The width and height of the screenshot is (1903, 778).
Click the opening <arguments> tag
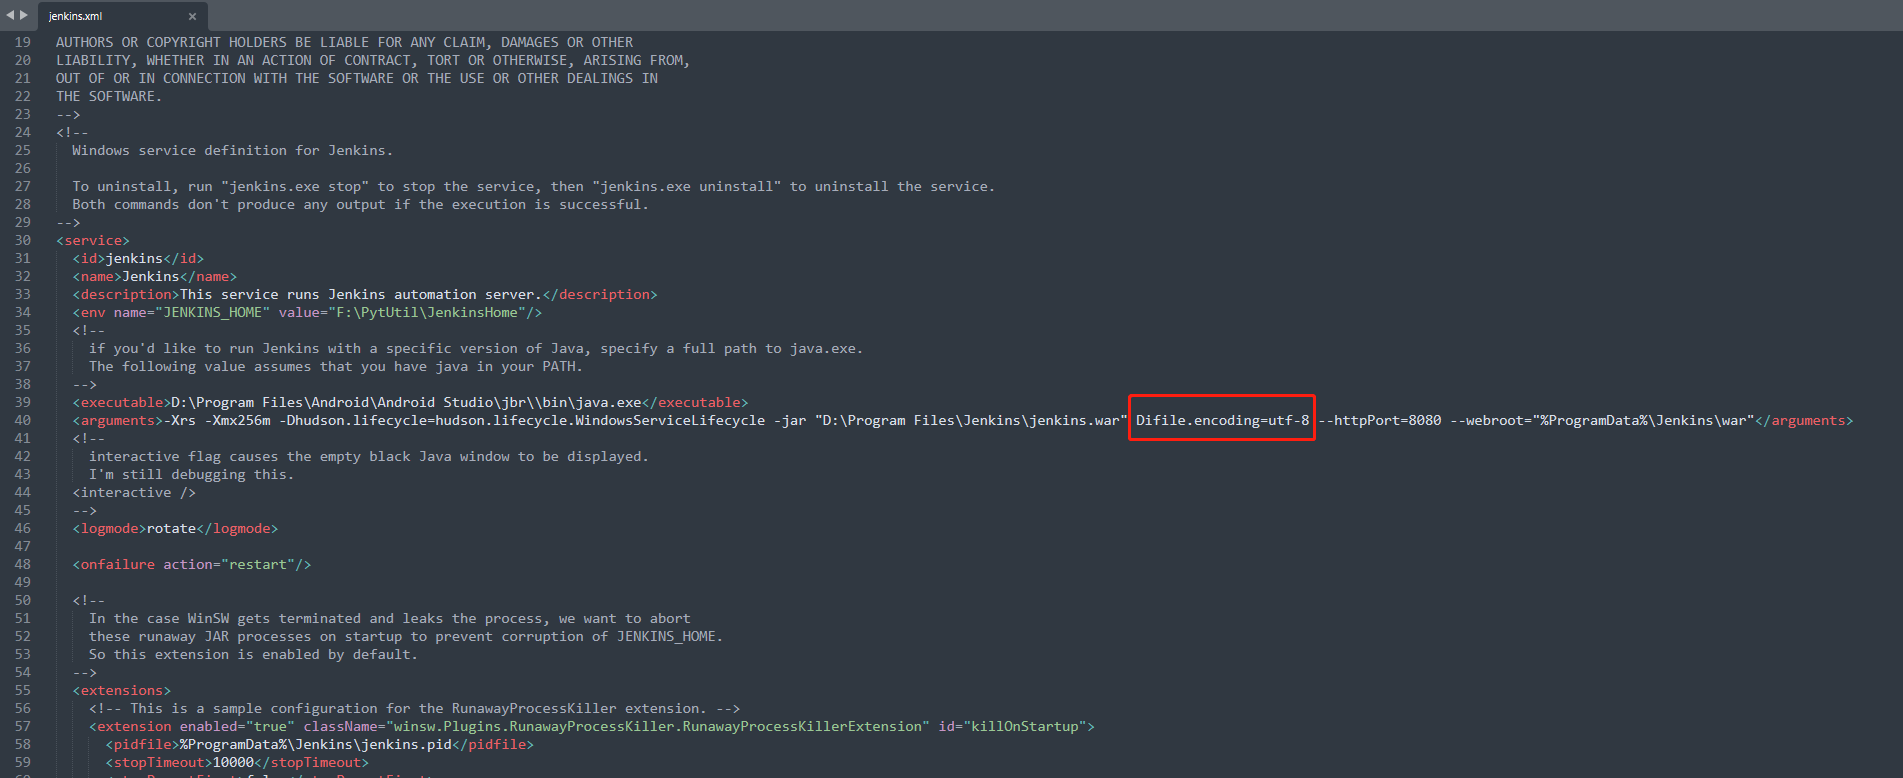[x=118, y=420]
